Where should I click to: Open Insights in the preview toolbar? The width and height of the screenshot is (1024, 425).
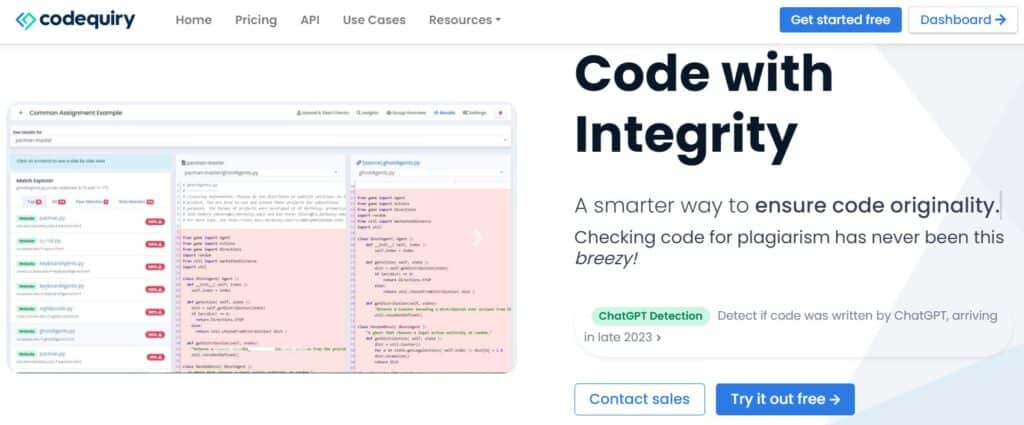point(367,113)
